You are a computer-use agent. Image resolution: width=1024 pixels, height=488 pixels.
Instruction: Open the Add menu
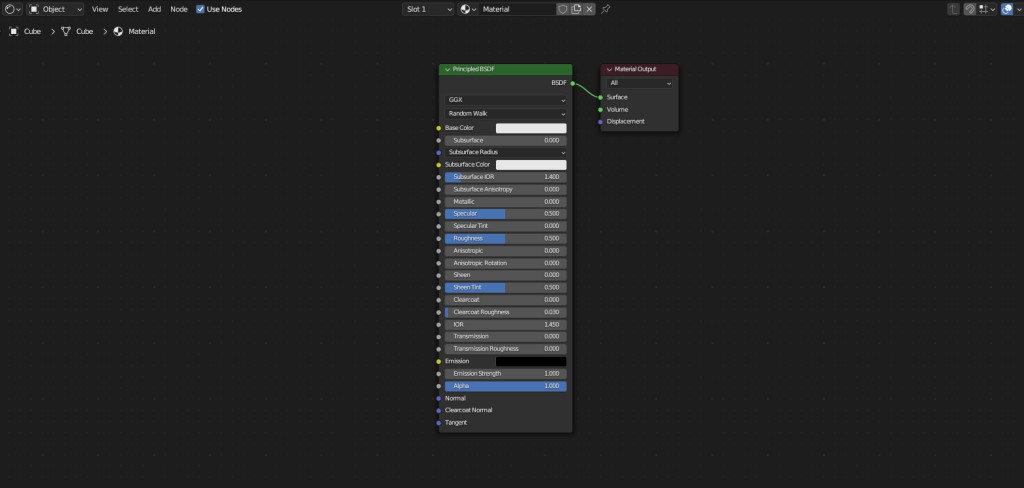[x=154, y=9]
